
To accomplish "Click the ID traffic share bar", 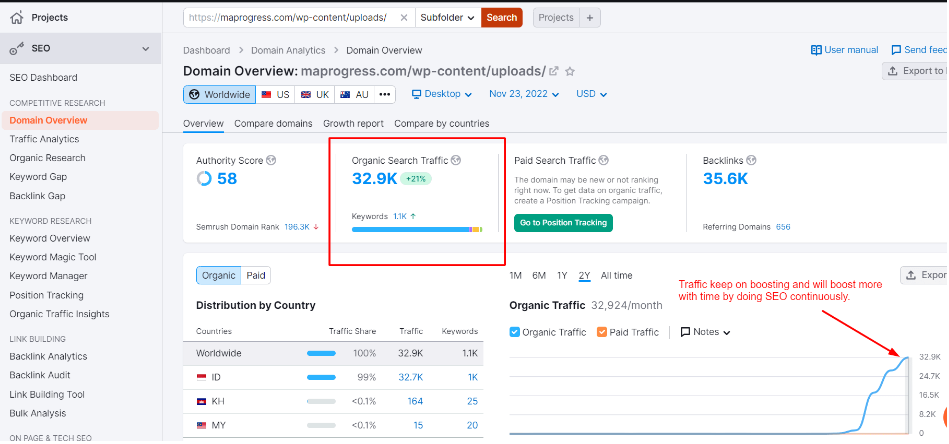I will point(321,377).
